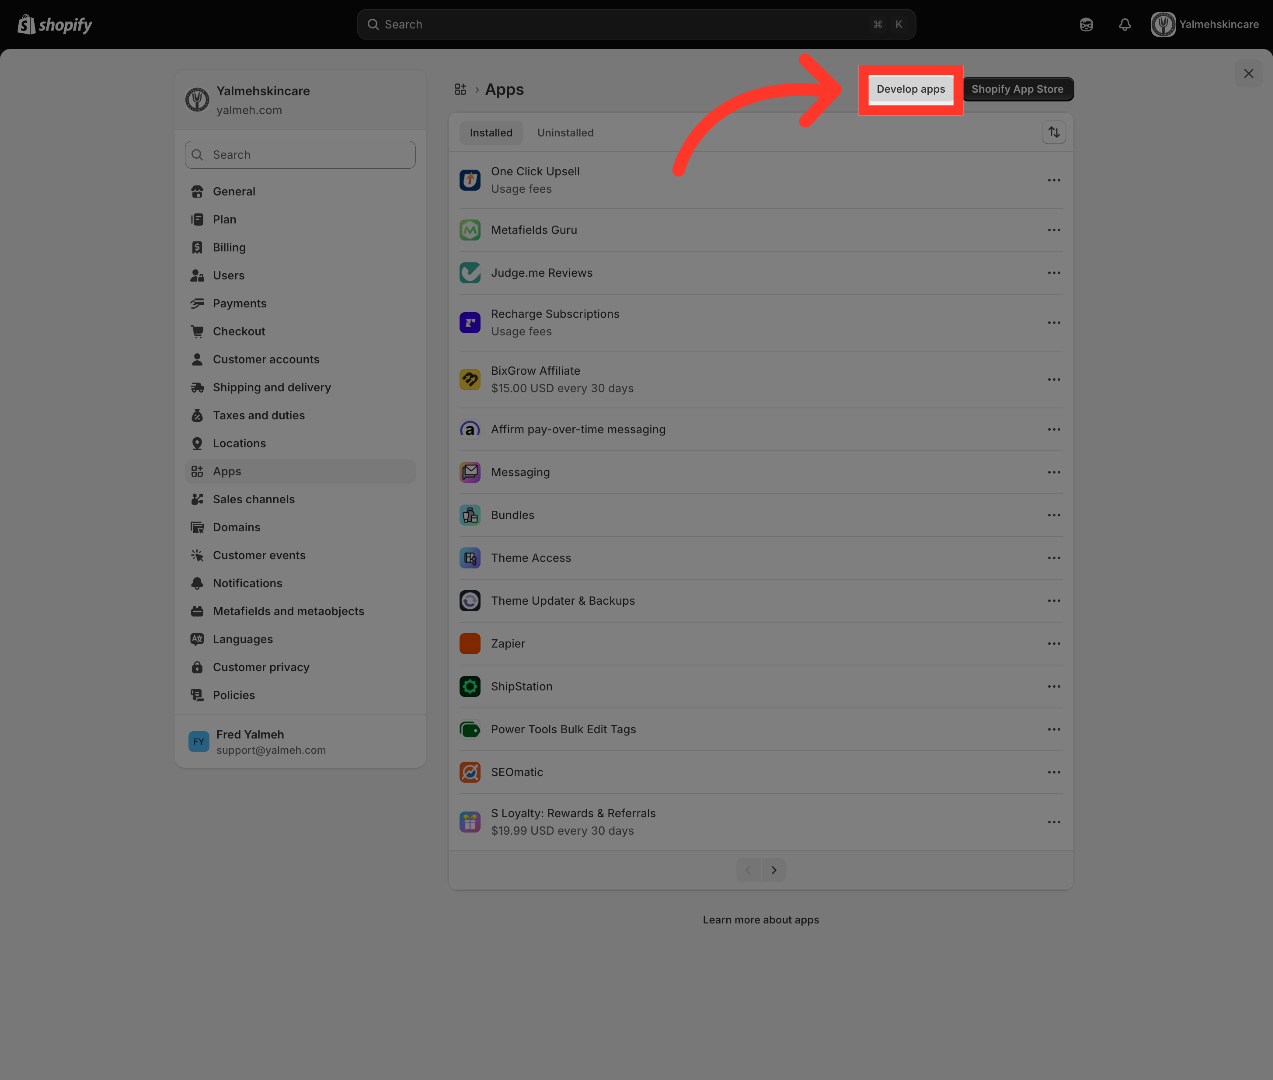Open more options for SEOmatic
Viewport: 1273px width, 1080px height.
1054,772
